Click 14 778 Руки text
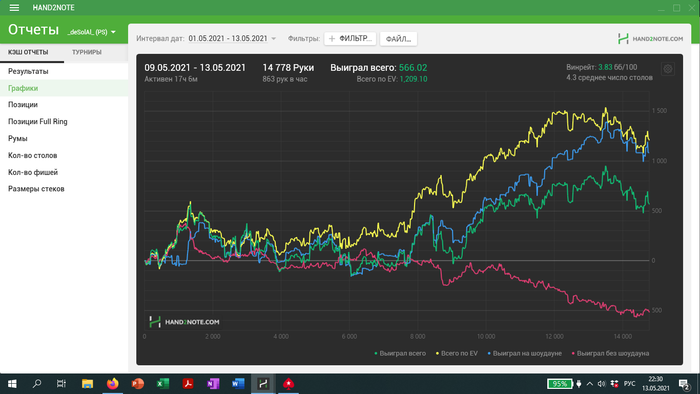Image resolution: width=700 pixels, height=394 pixels. click(288, 68)
